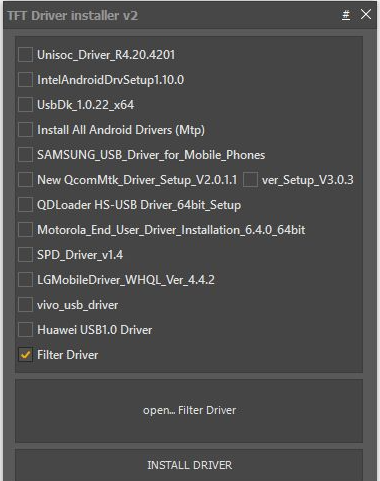Enable the vivo_usb_driver checkbox
Screen dimensions: 380x481
(x=25, y=305)
